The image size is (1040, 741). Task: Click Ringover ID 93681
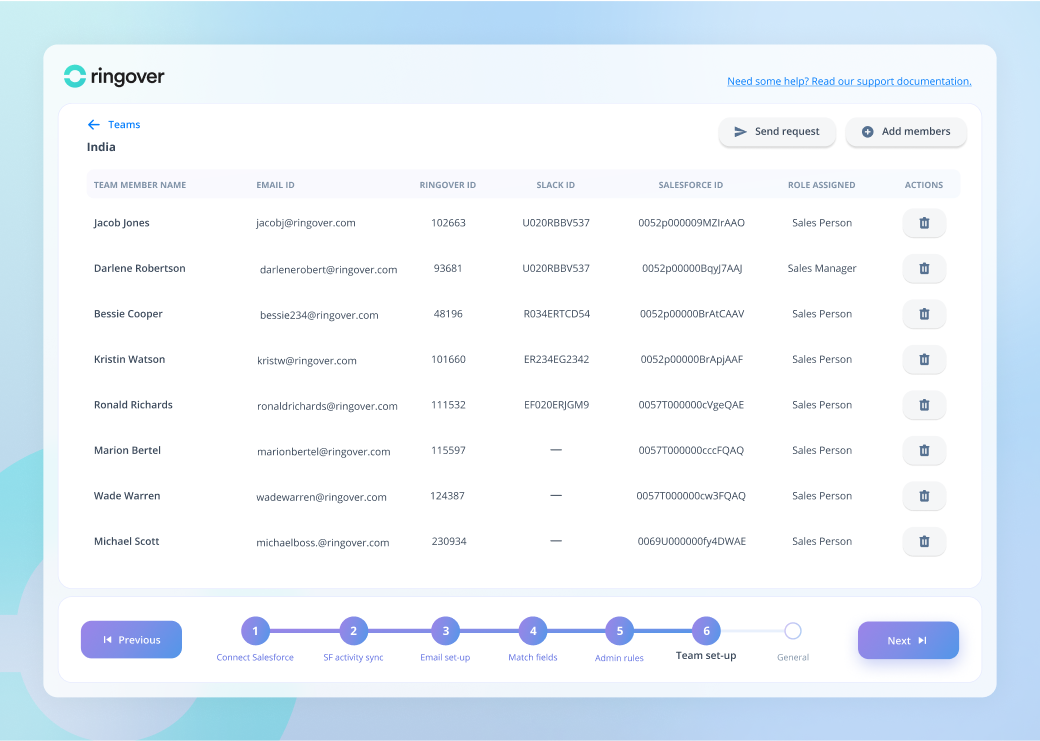click(448, 269)
